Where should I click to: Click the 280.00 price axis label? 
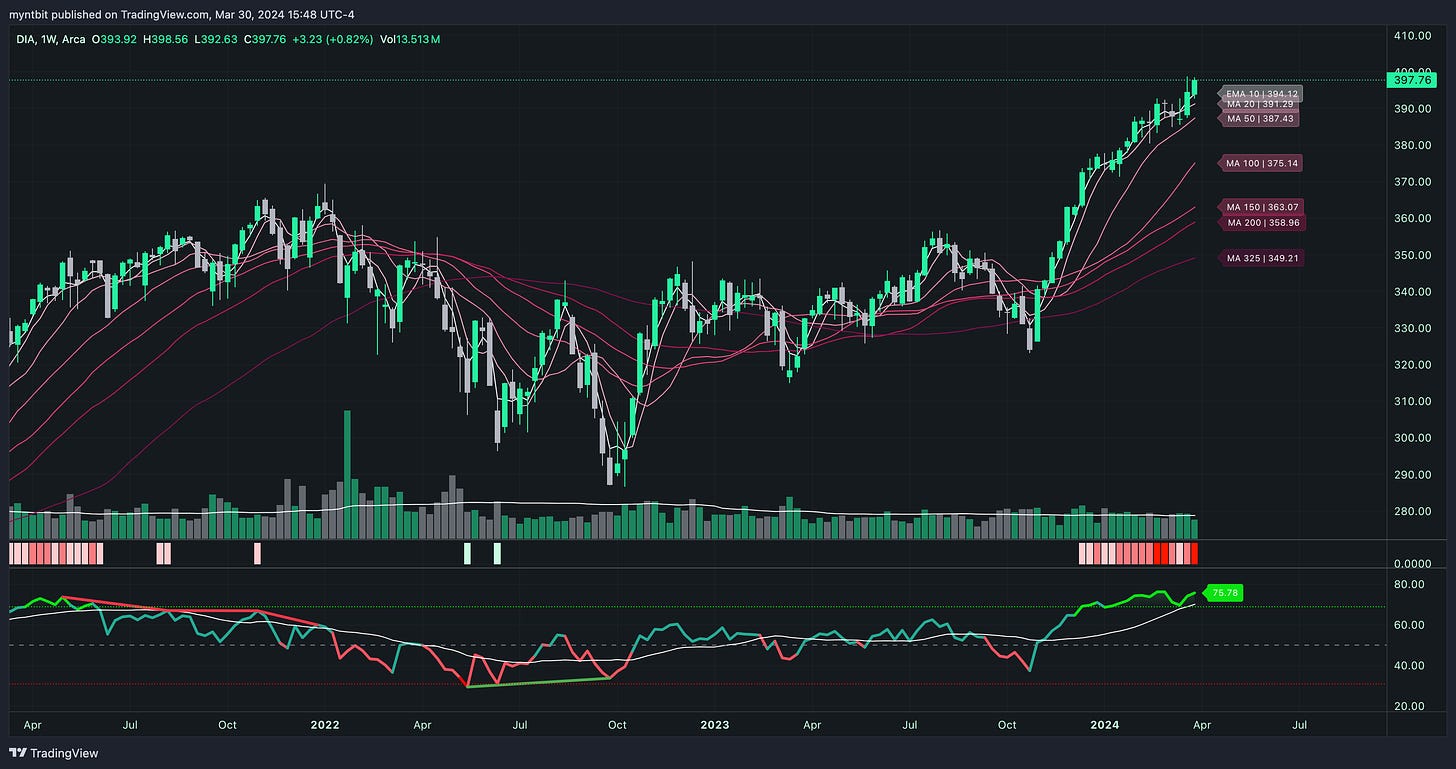1413,511
